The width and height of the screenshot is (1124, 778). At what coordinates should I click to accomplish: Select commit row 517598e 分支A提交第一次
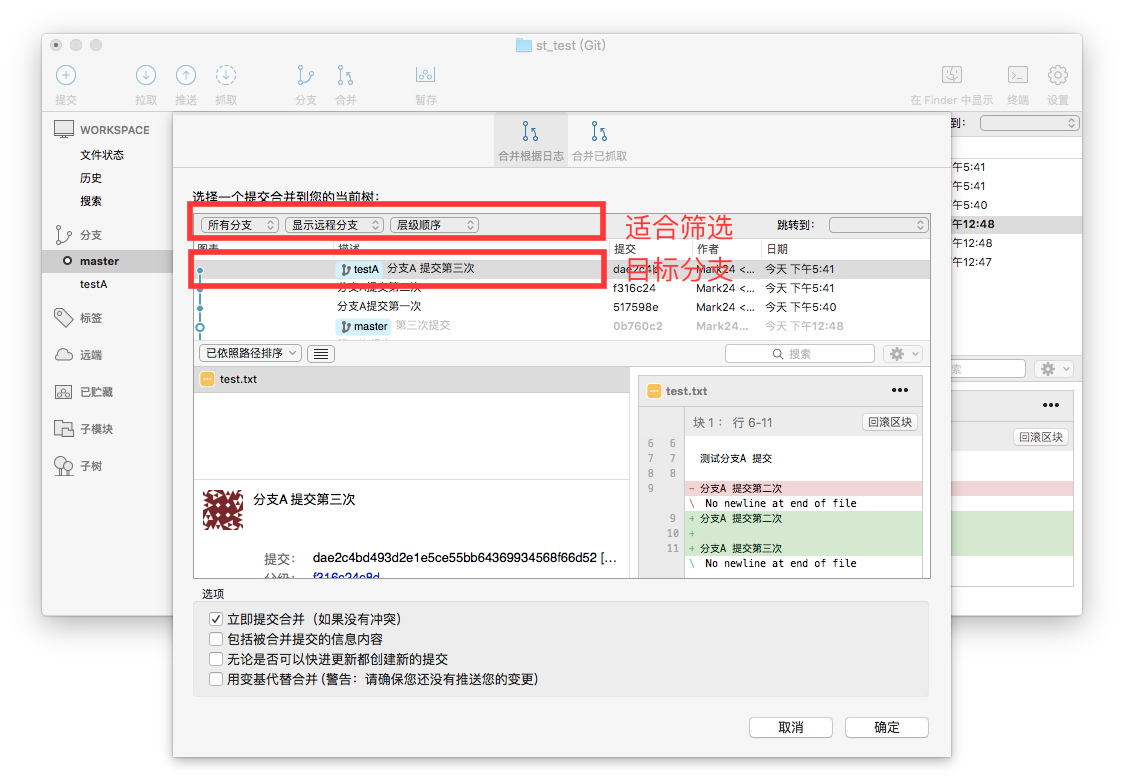pyautogui.click(x=562, y=307)
